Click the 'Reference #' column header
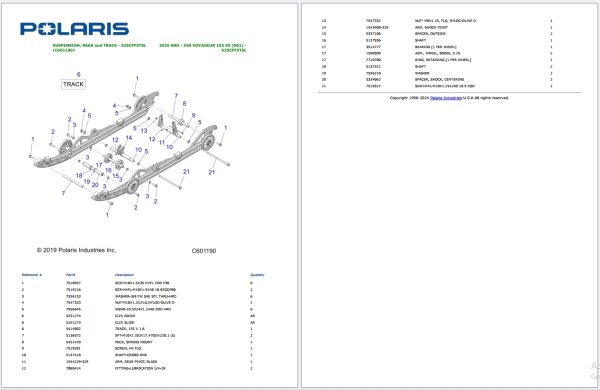 point(32,275)
